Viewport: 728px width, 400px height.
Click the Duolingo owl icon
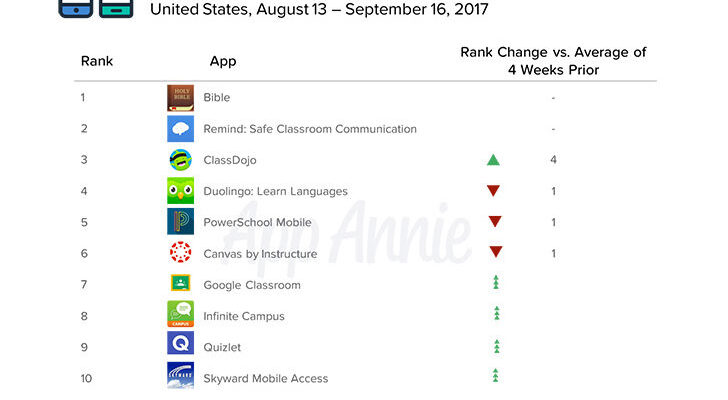click(x=181, y=191)
